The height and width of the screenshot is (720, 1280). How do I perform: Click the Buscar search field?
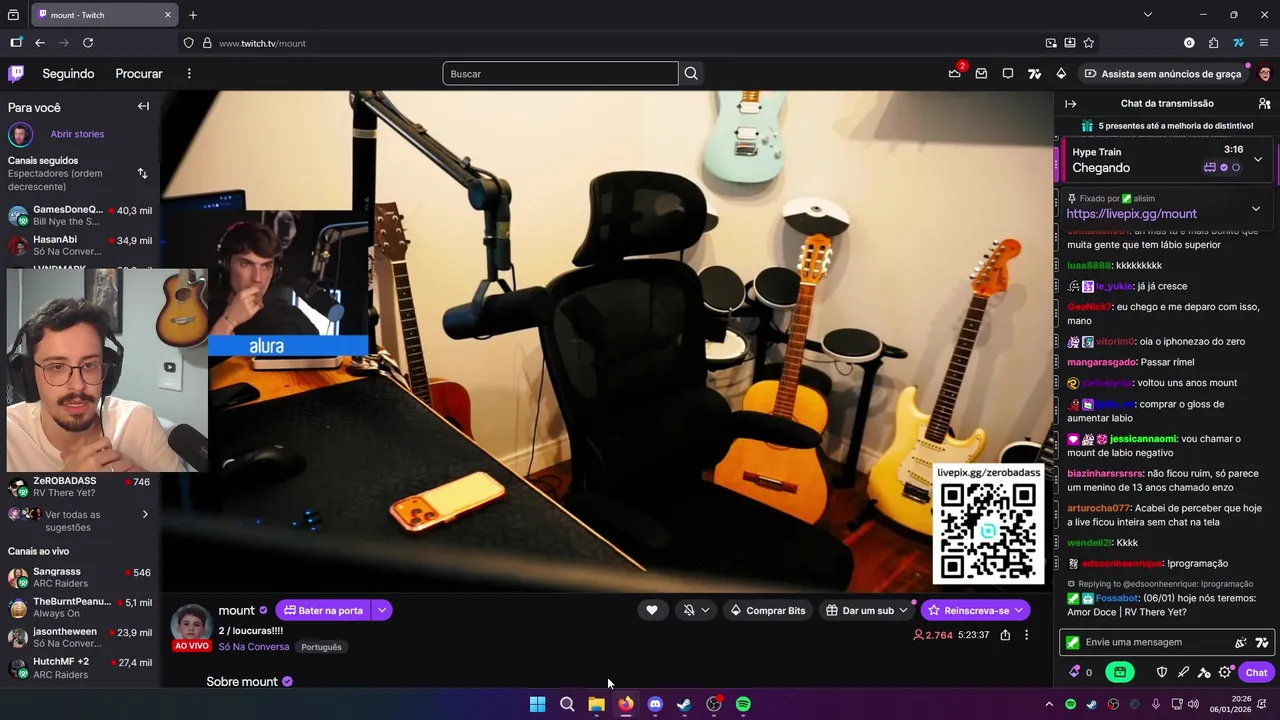point(560,73)
